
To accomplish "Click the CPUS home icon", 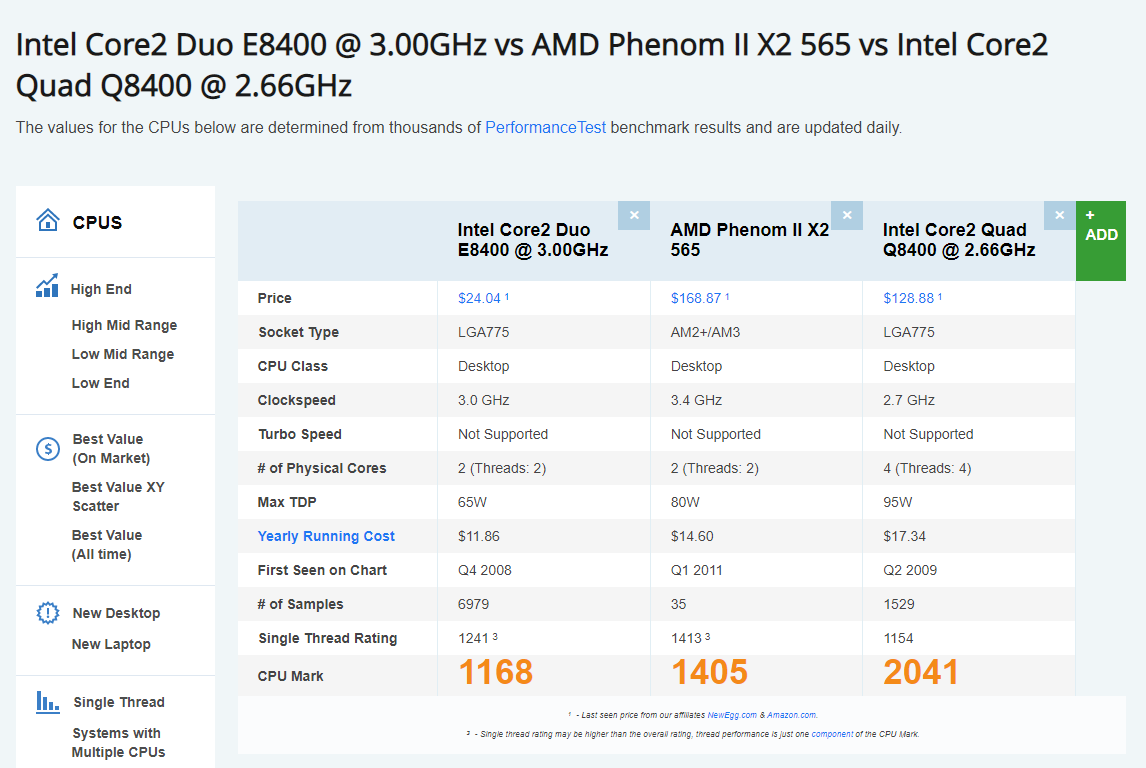I will [x=48, y=220].
